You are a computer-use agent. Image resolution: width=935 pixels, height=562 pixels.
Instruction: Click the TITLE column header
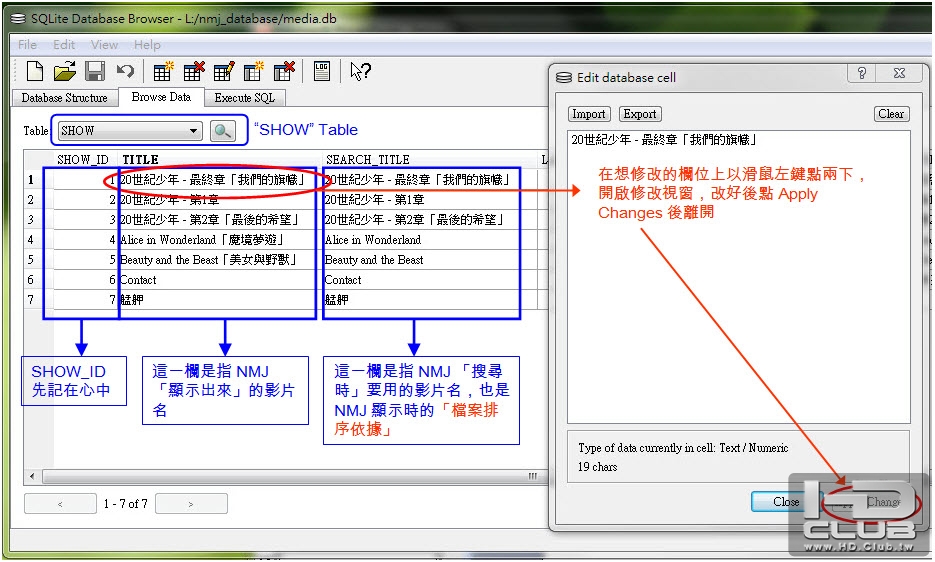[220, 159]
